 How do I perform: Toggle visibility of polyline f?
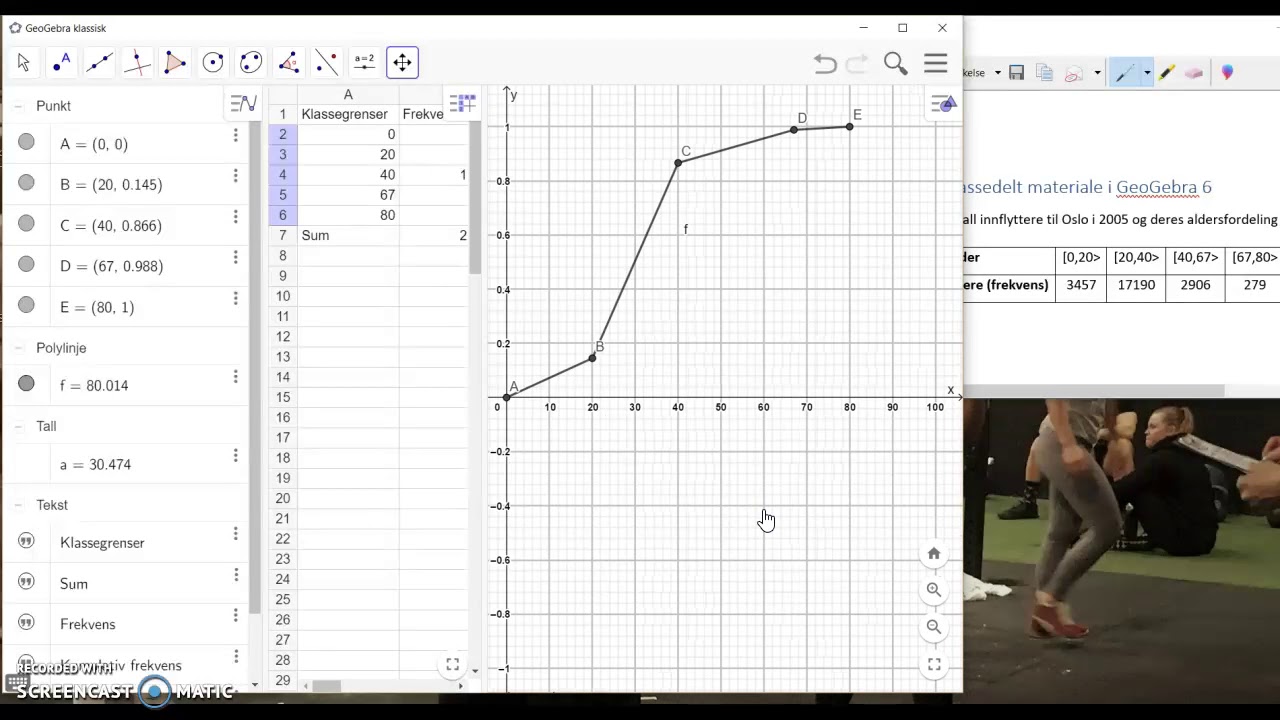pos(26,383)
